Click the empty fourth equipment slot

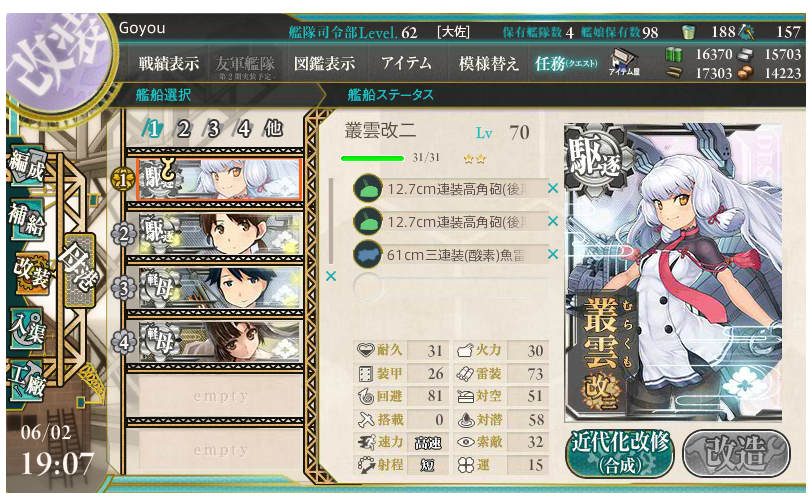coord(450,287)
